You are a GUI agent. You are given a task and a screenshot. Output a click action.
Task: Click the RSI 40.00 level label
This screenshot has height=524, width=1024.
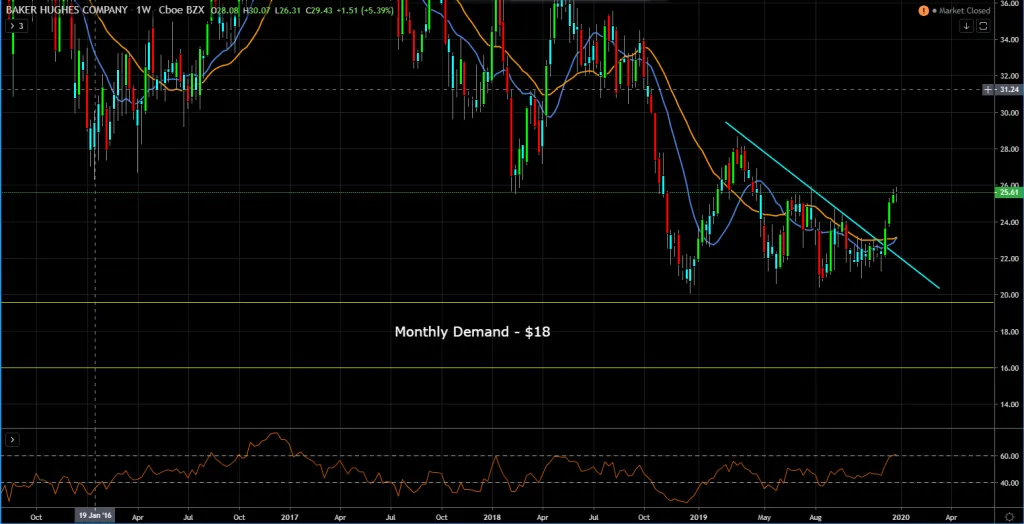tap(1010, 483)
